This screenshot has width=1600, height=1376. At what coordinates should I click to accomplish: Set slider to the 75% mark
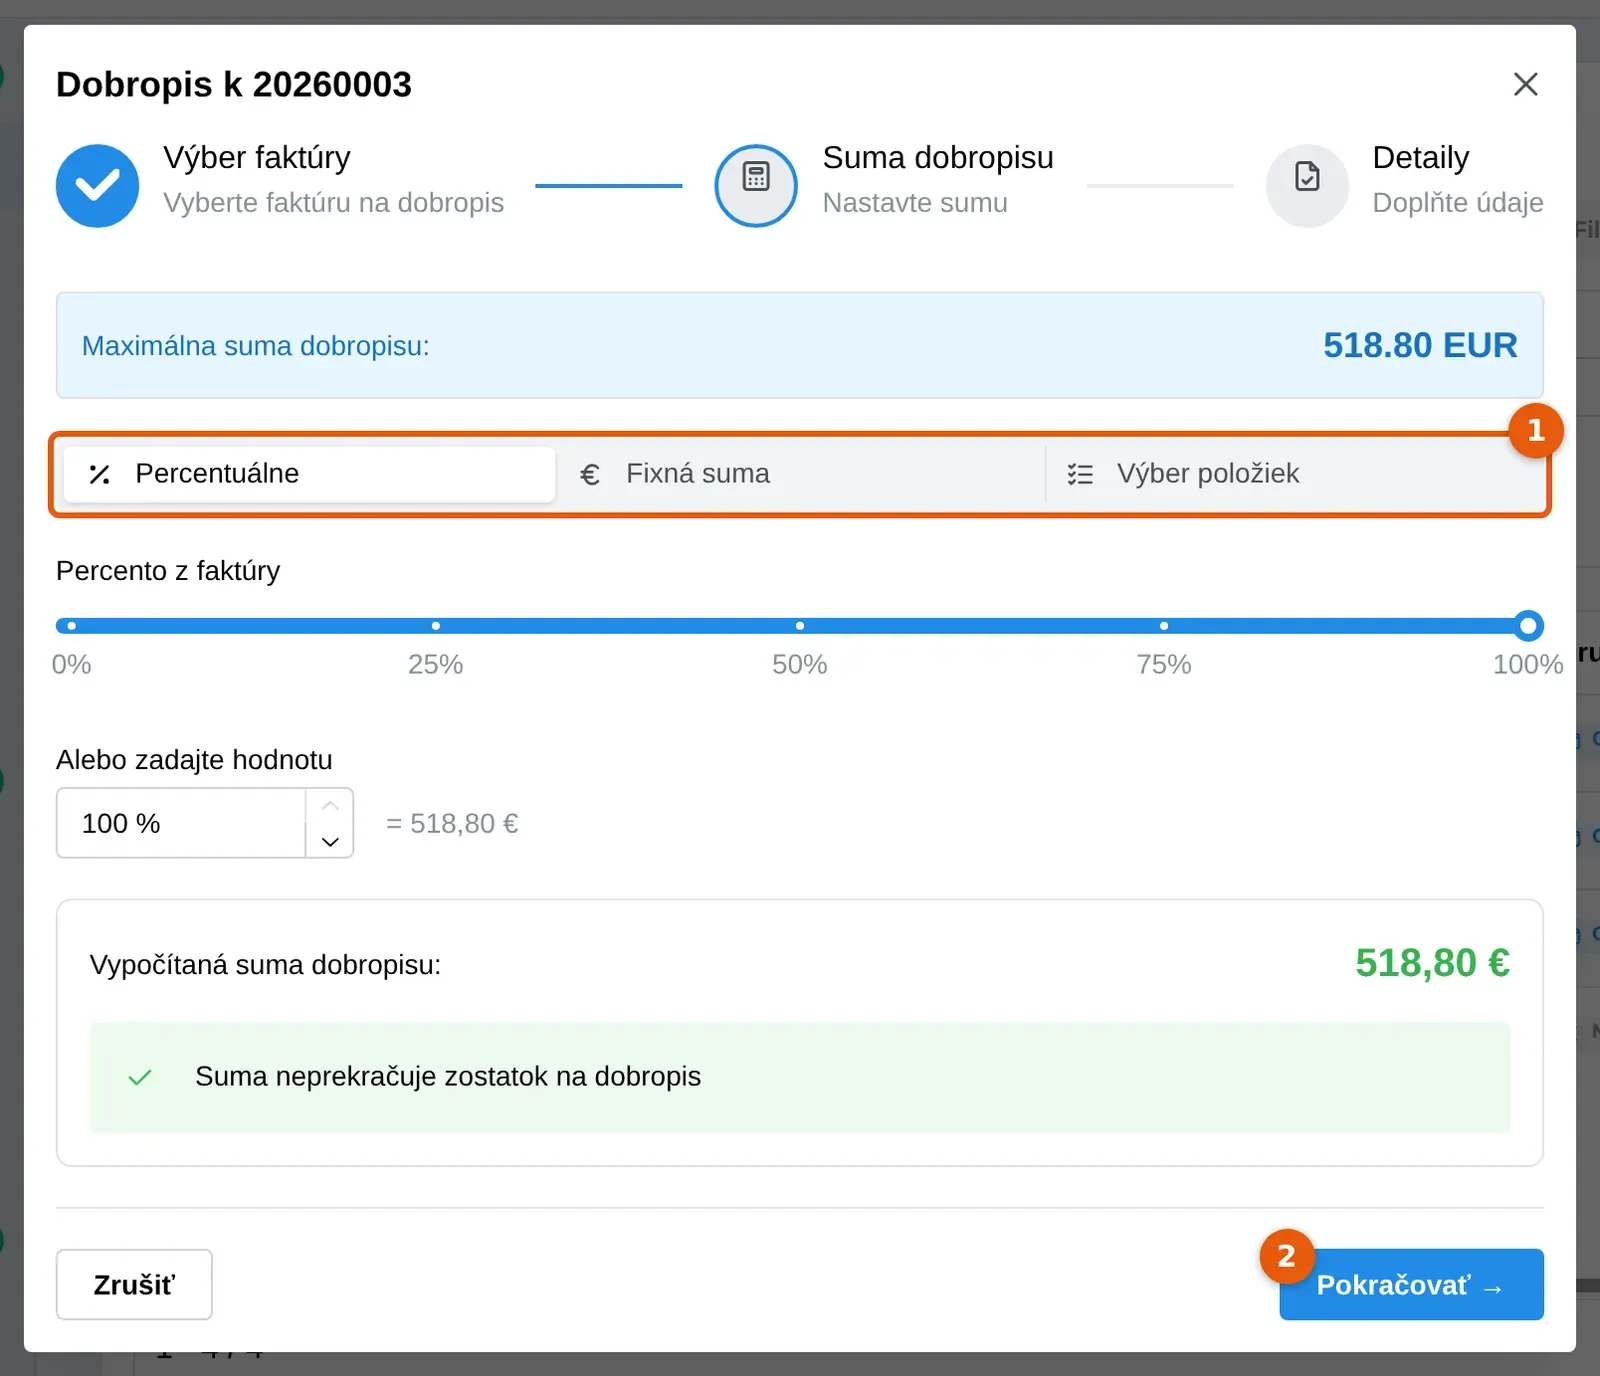tap(1164, 626)
